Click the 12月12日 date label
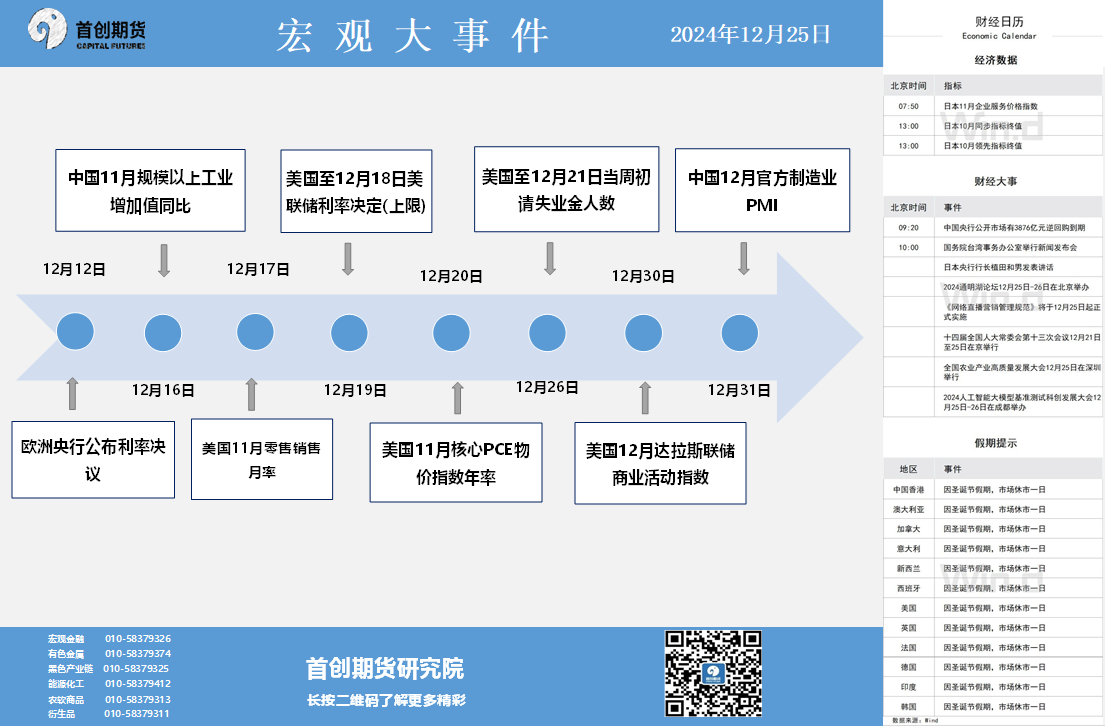This screenshot has width=1105, height=726. [x=74, y=269]
